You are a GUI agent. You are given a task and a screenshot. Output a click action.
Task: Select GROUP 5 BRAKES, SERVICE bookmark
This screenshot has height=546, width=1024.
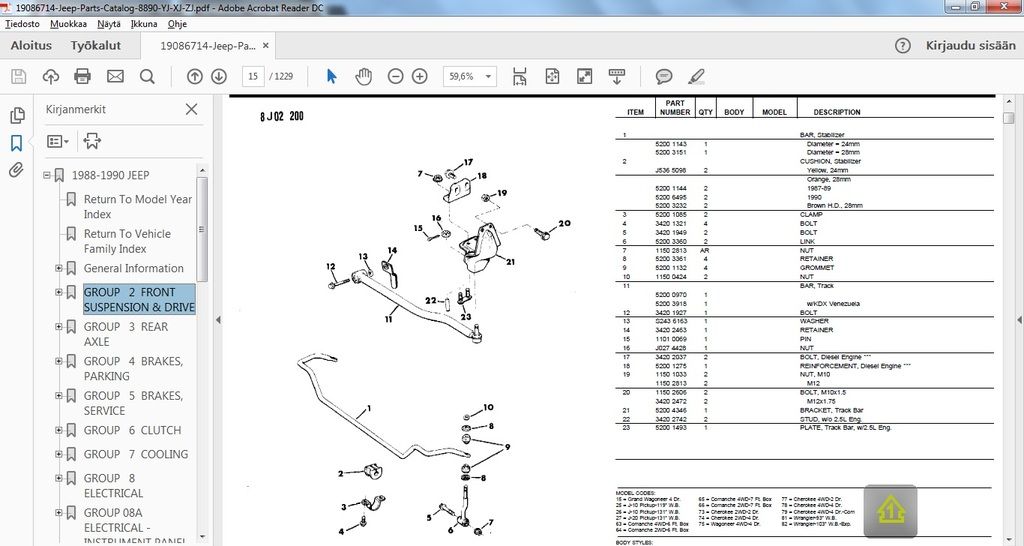tap(133, 403)
